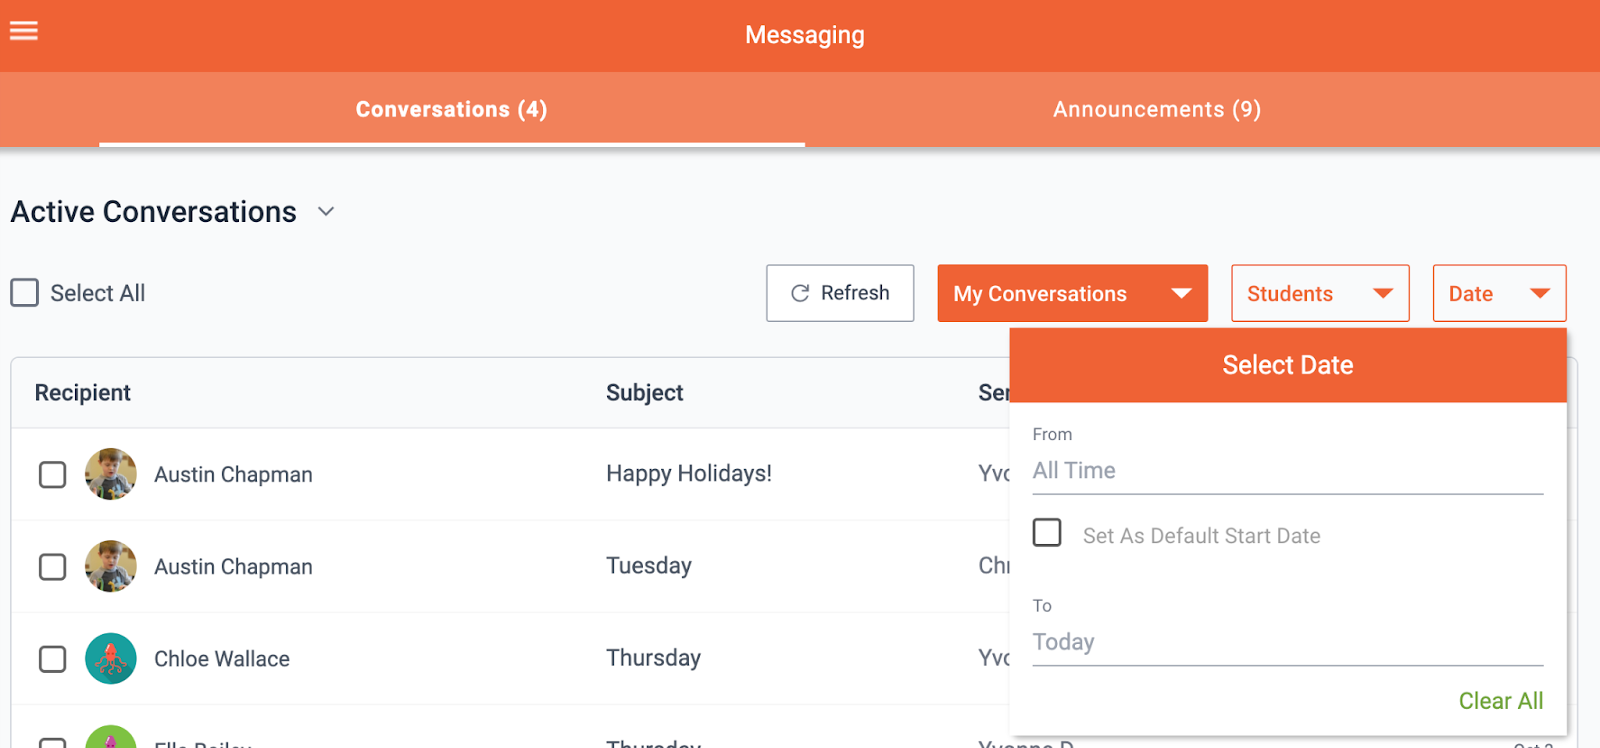Toggle the Date filter dropdown
This screenshot has width=1600, height=748.
click(1499, 294)
